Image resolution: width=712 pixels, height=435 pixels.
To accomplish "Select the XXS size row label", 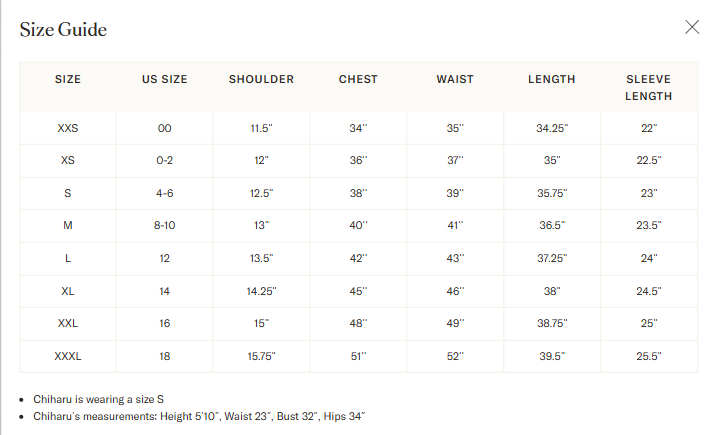I will 68,128.
